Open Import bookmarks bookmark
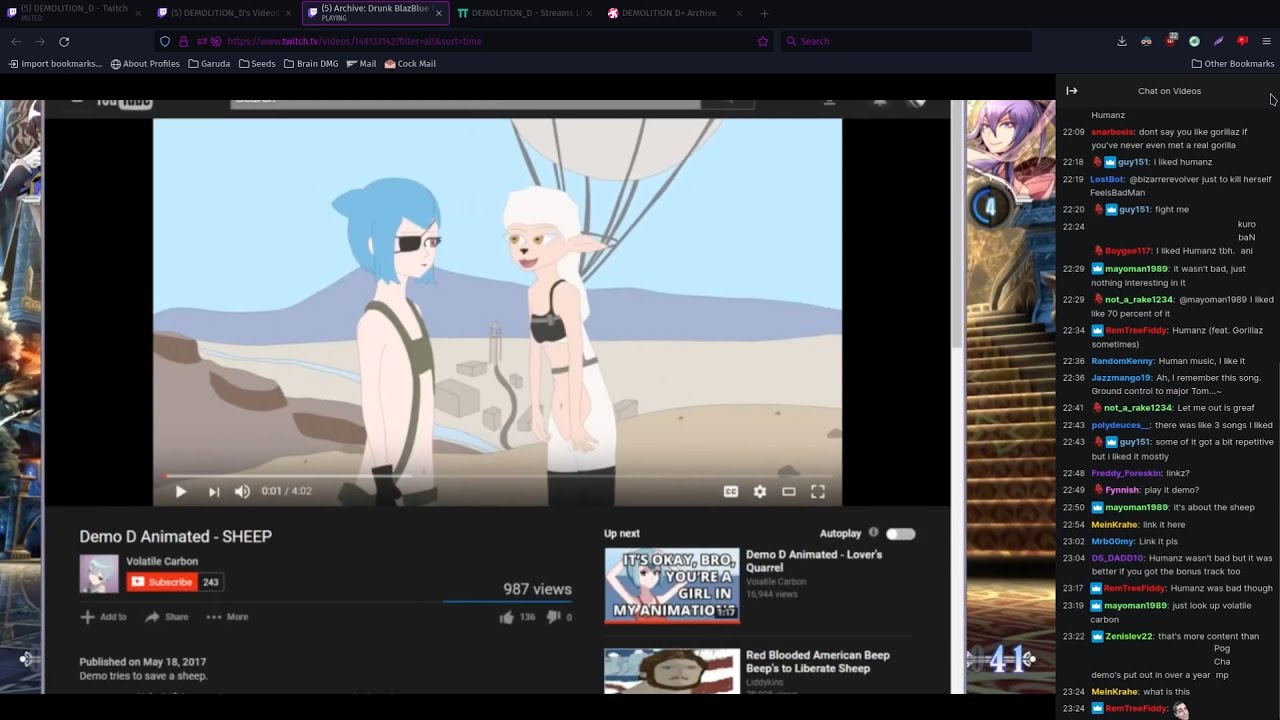This screenshot has width=1280, height=720. (55, 63)
